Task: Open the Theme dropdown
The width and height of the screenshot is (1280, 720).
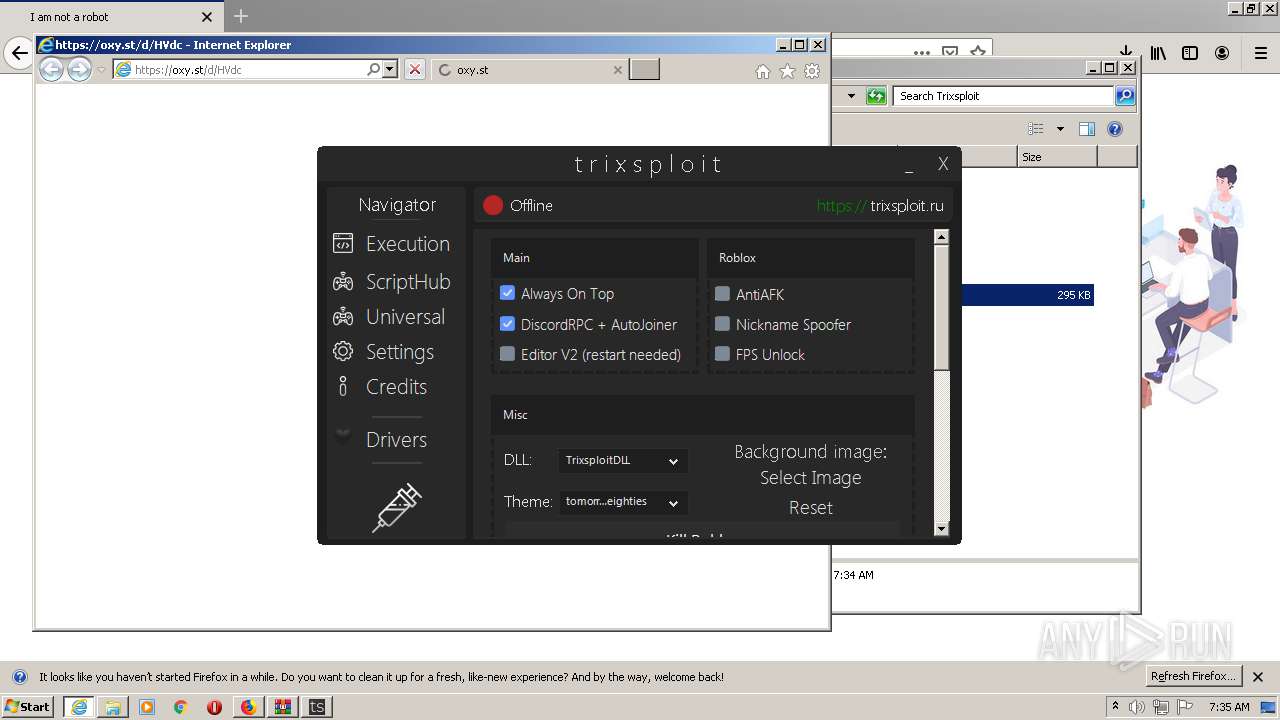Action: [x=622, y=502]
